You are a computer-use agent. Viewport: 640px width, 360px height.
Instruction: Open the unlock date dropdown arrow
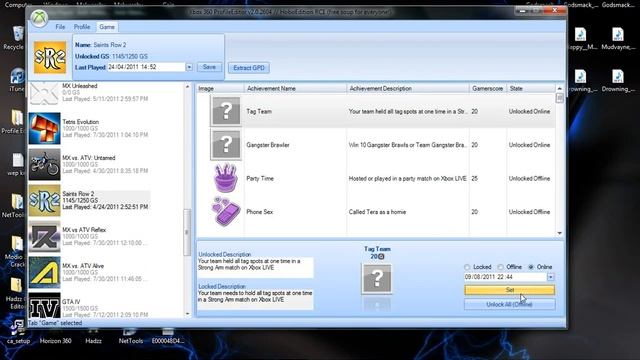click(551, 277)
